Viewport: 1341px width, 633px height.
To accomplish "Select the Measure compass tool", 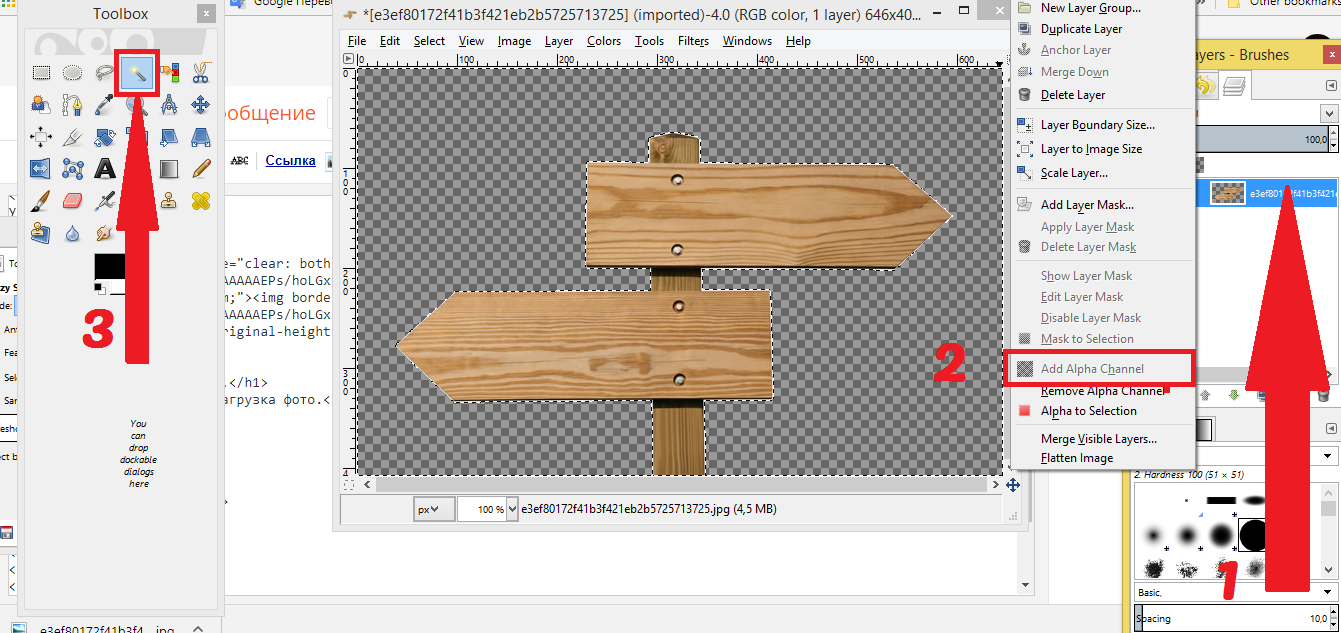I will point(169,104).
